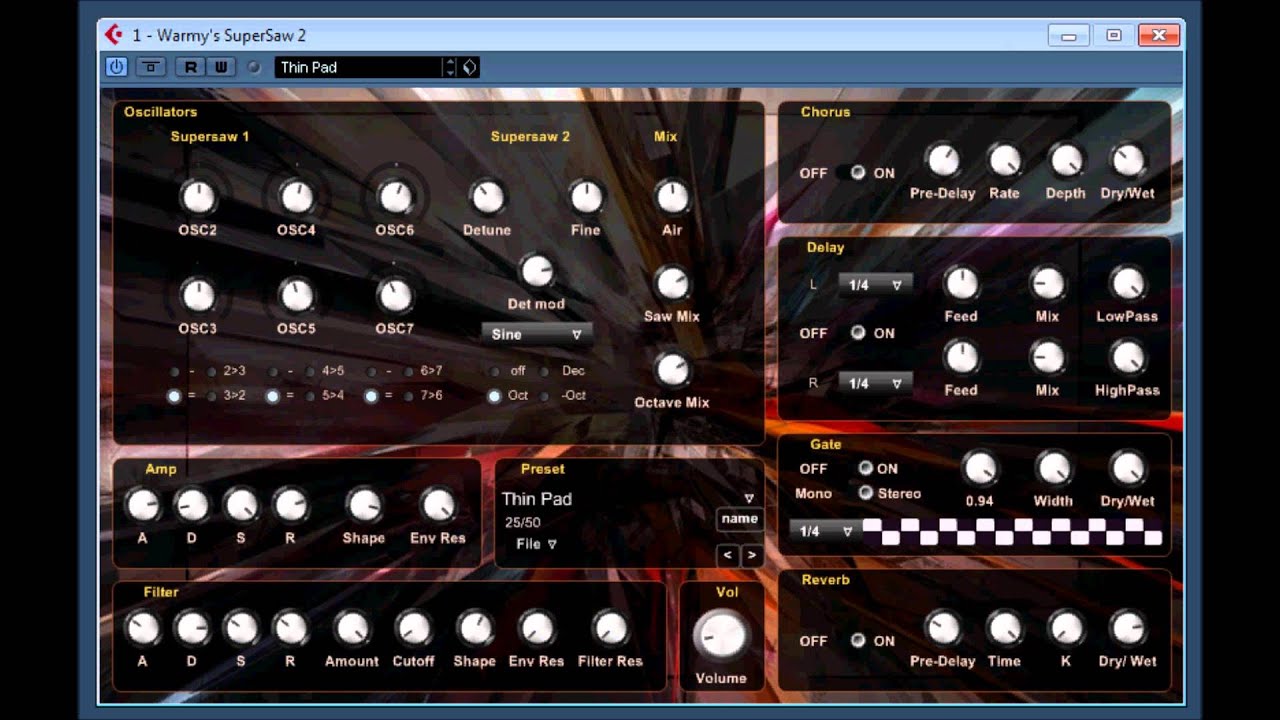1280x720 pixels.
Task: Select the 7>6 oscillator routing option
Action: (x=408, y=396)
